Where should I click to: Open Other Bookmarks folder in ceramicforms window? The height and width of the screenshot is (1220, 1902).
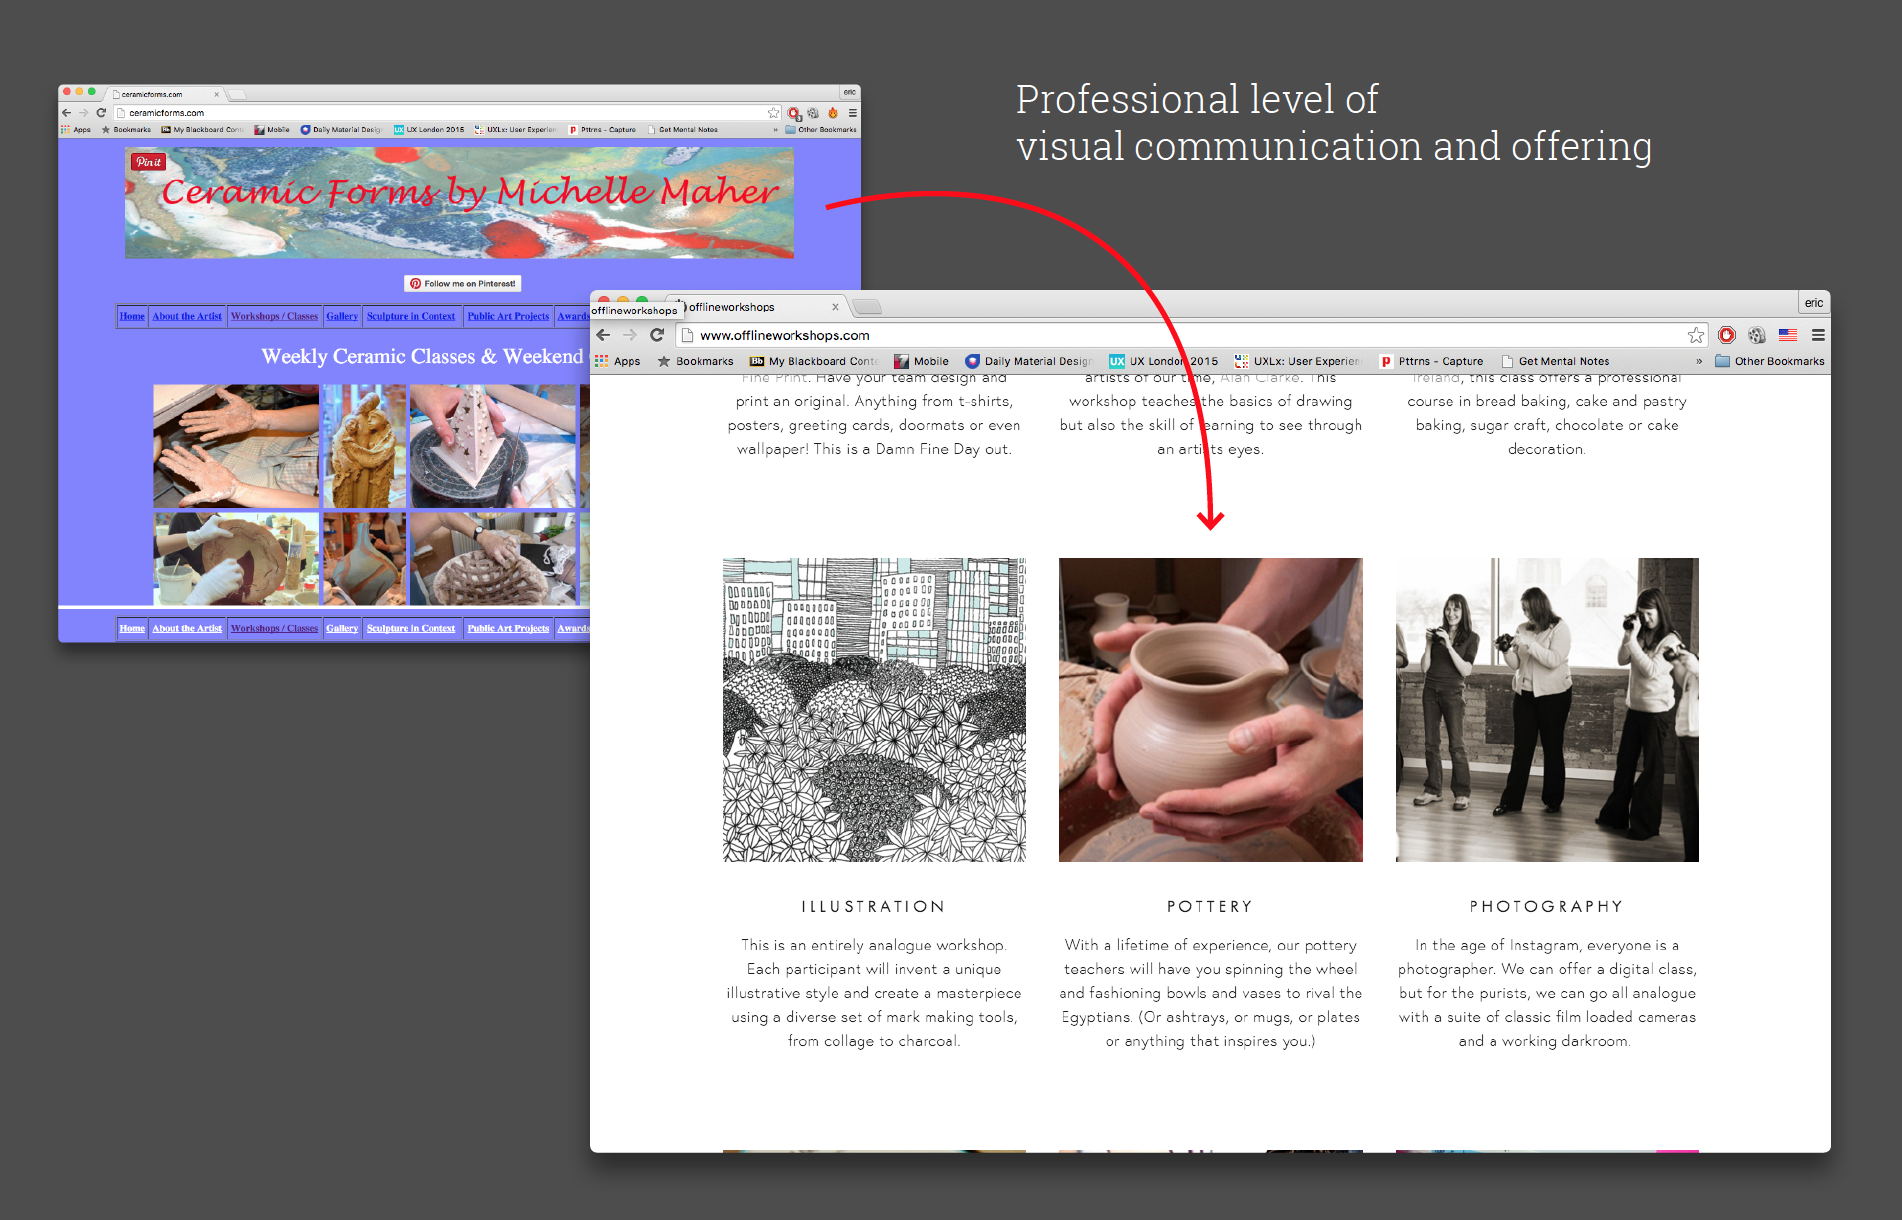tap(821, 129)
